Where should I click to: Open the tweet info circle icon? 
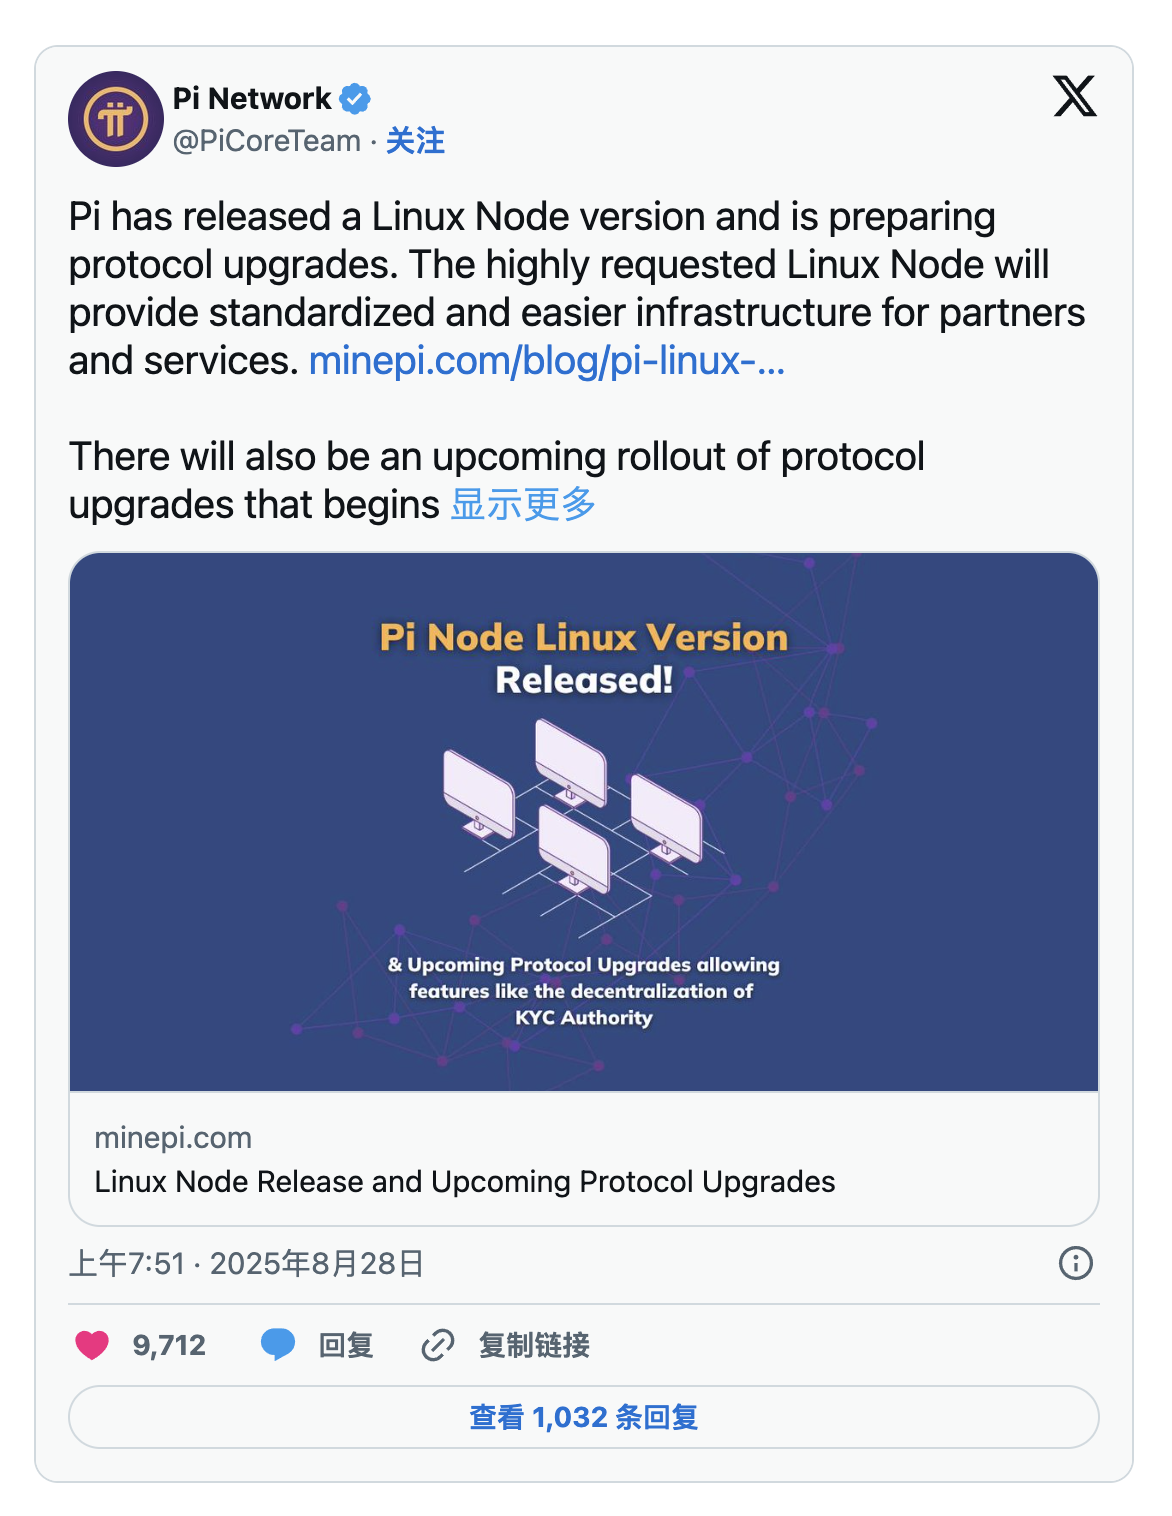point(1075,1263)
